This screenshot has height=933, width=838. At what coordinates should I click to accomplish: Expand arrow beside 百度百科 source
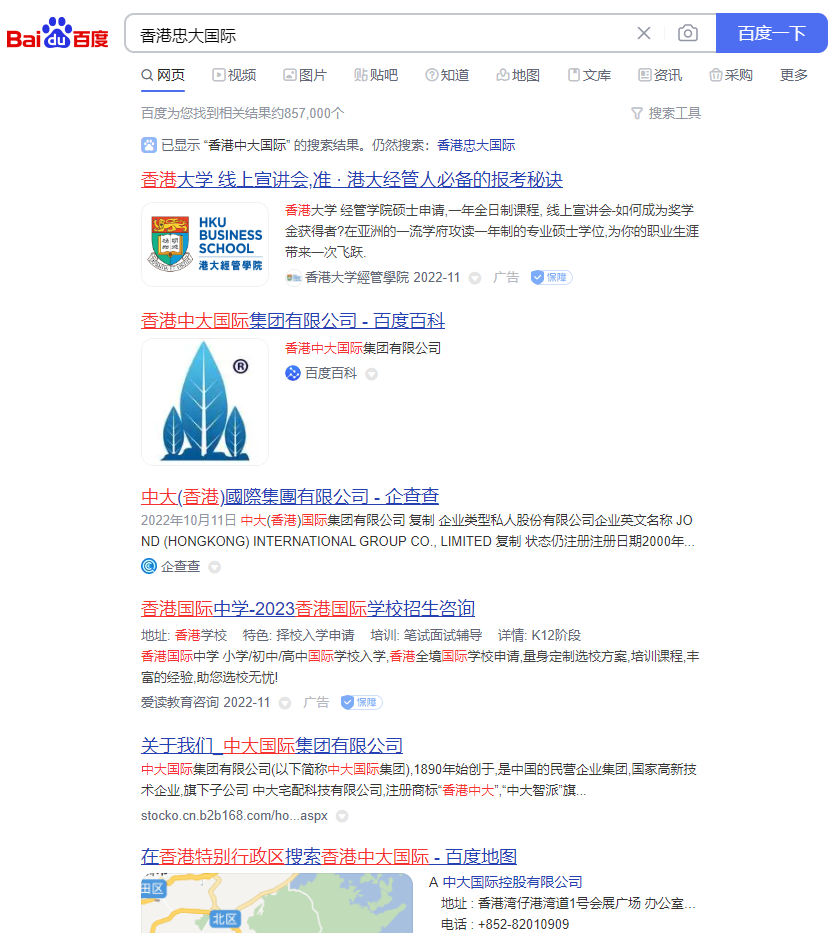pos(371,374)
